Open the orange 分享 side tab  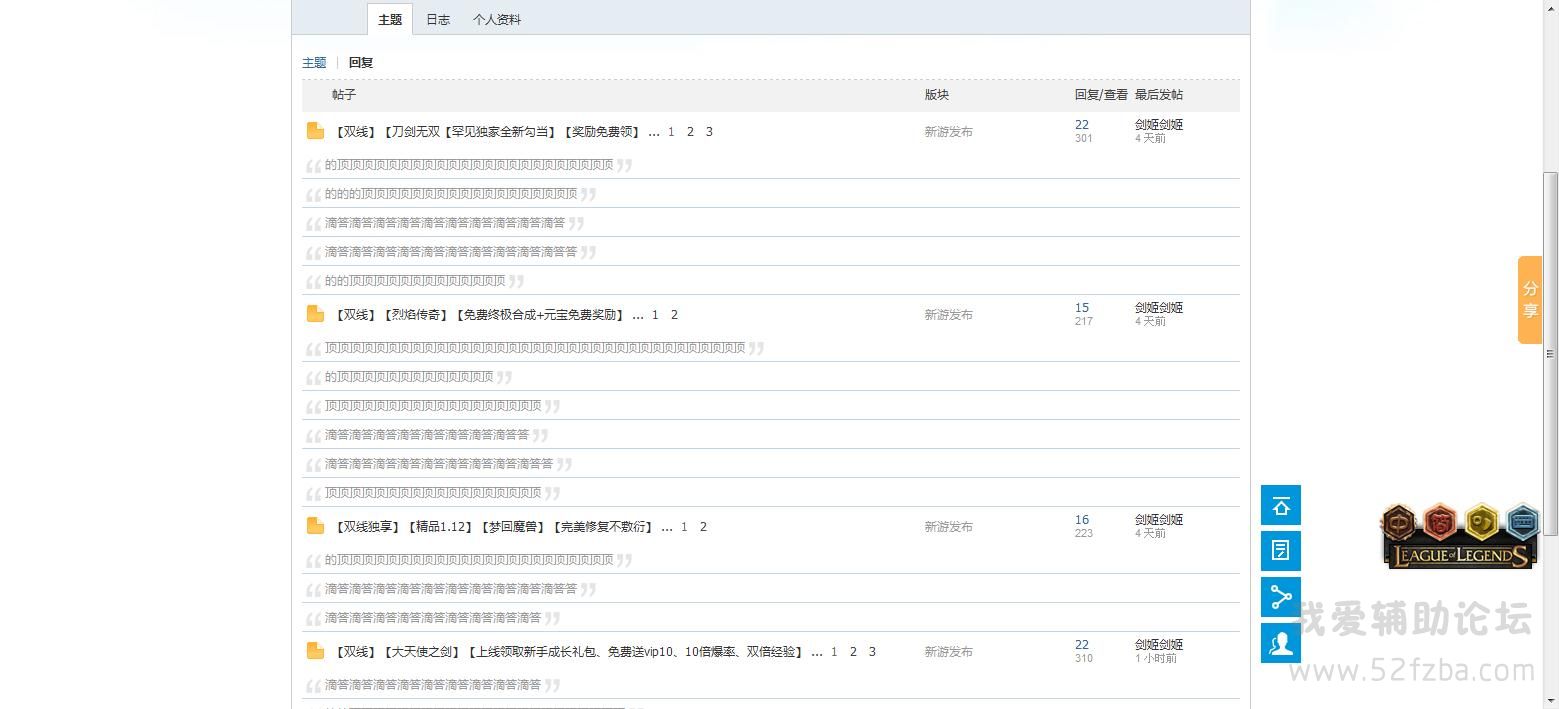pos(1529,300)
